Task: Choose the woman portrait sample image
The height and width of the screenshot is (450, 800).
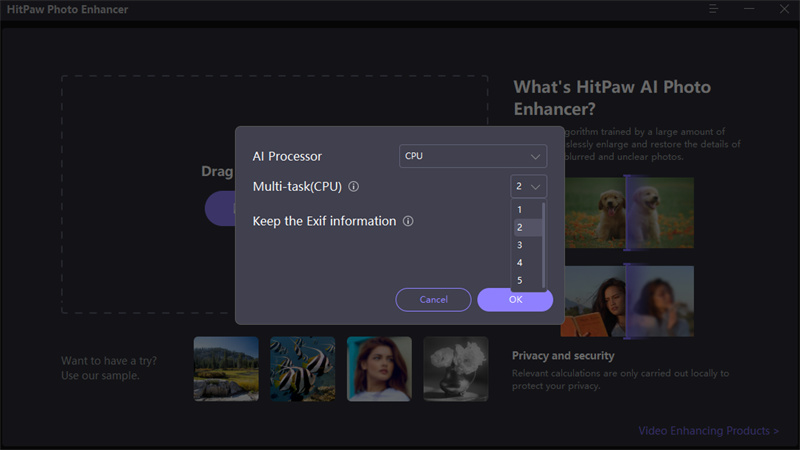Action: (379, 368)
